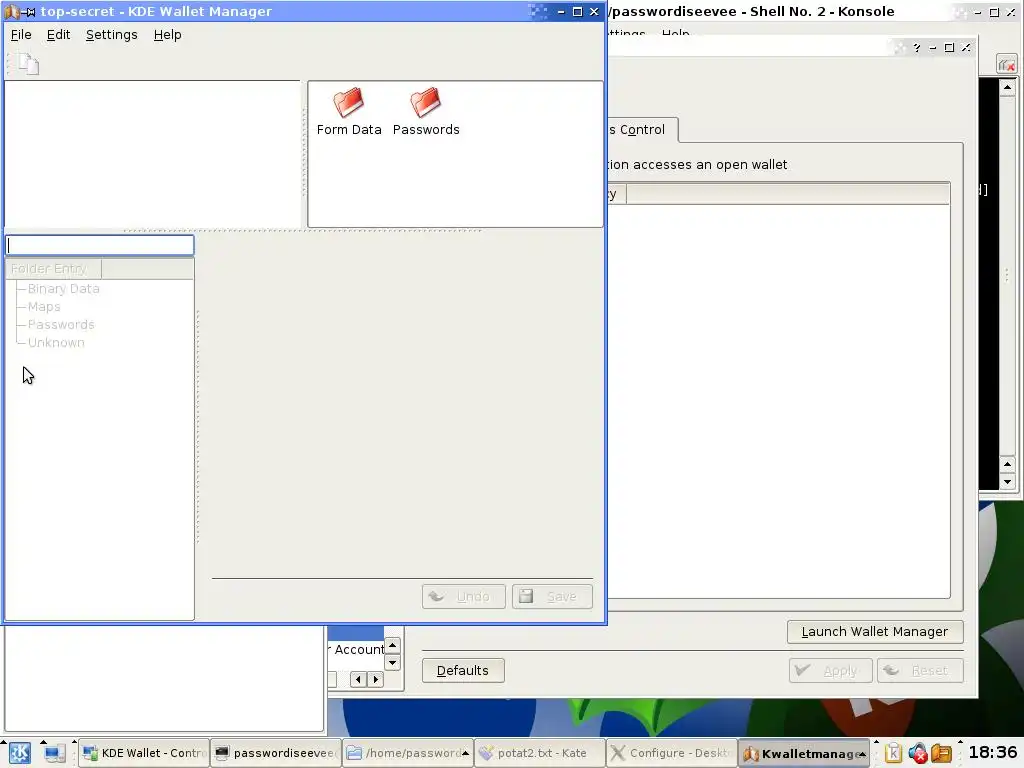The height and width of the screenshot is (768, 1024).
Task: Click the show desktop taskbar icon
Action: [54, 753]
